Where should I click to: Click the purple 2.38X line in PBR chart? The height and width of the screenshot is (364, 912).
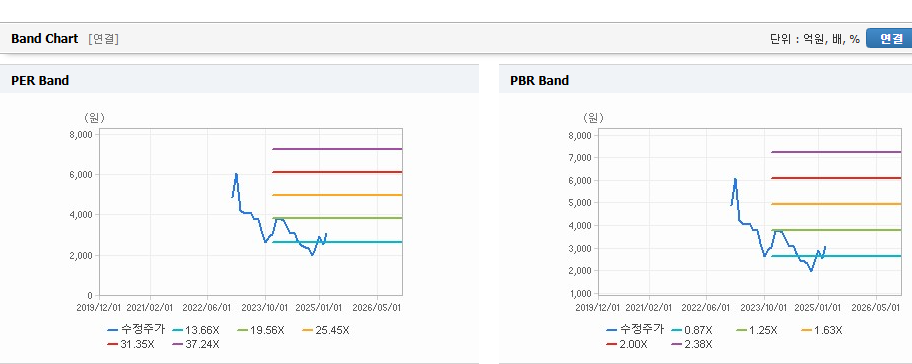click(836, 152)
